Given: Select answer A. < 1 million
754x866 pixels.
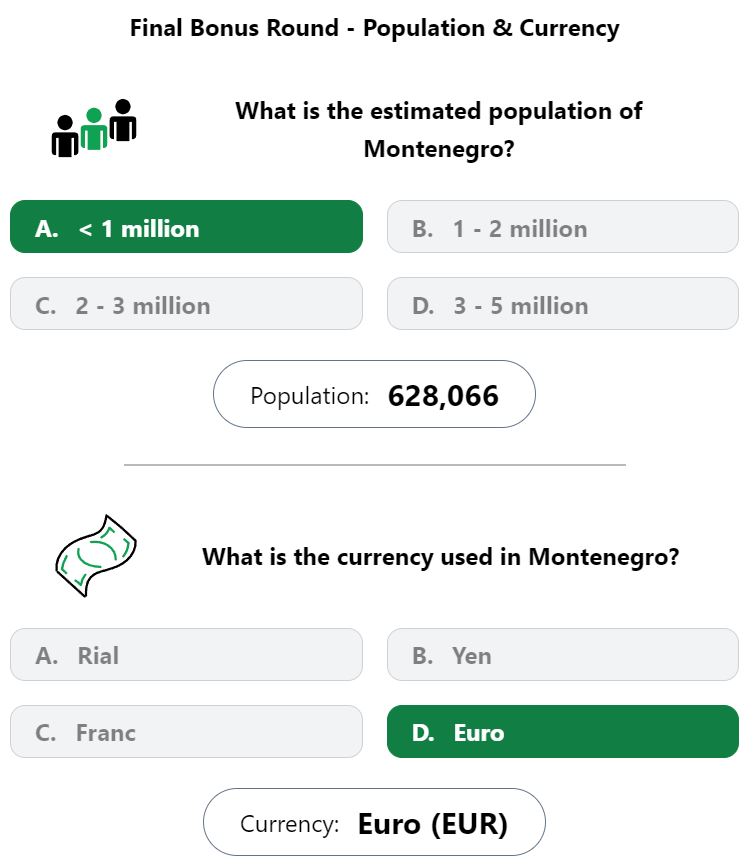Looking at the screenshot, I should 187,227.
